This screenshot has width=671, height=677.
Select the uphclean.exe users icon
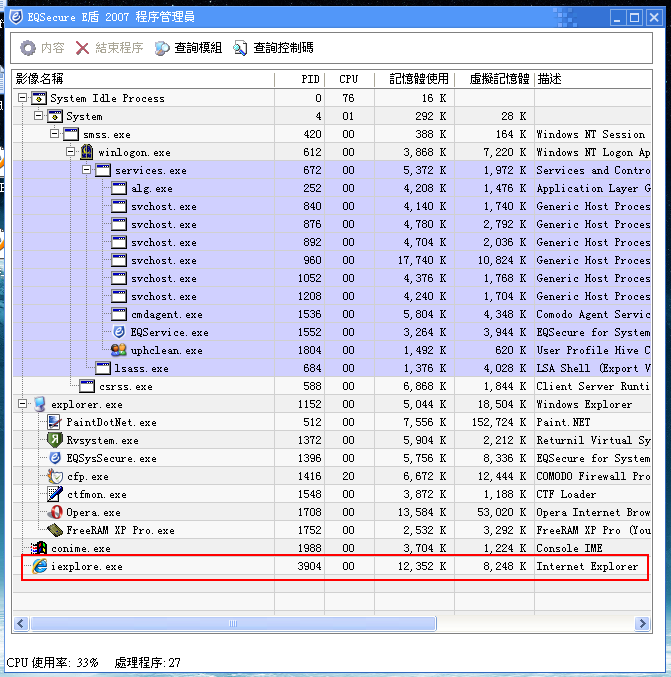click(119, 350)
